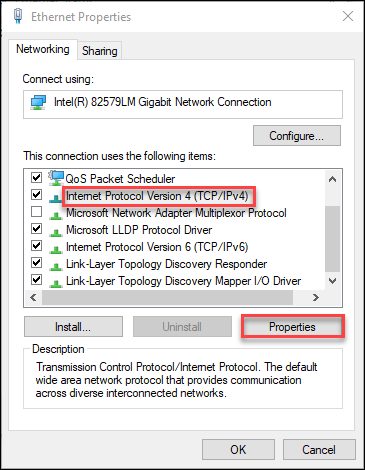Click the Link-Layer Topology Discovery Responder icon

56,267
